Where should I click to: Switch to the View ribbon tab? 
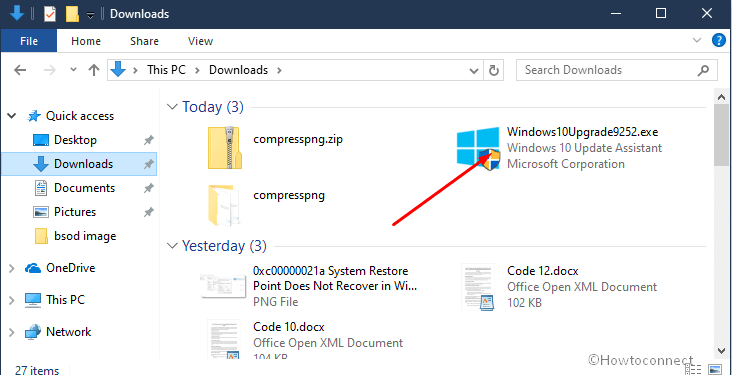tap(200, 41)
